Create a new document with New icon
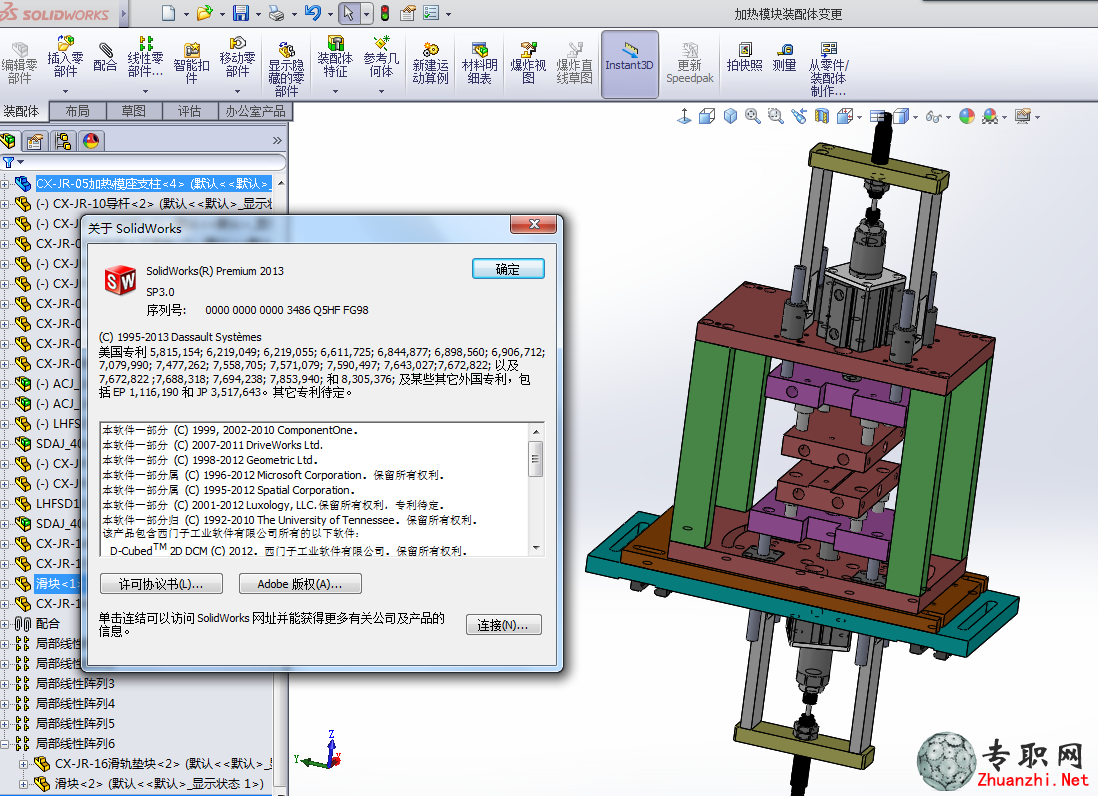This screenshot has width=1098, height=796. click(x=168, y=13)
